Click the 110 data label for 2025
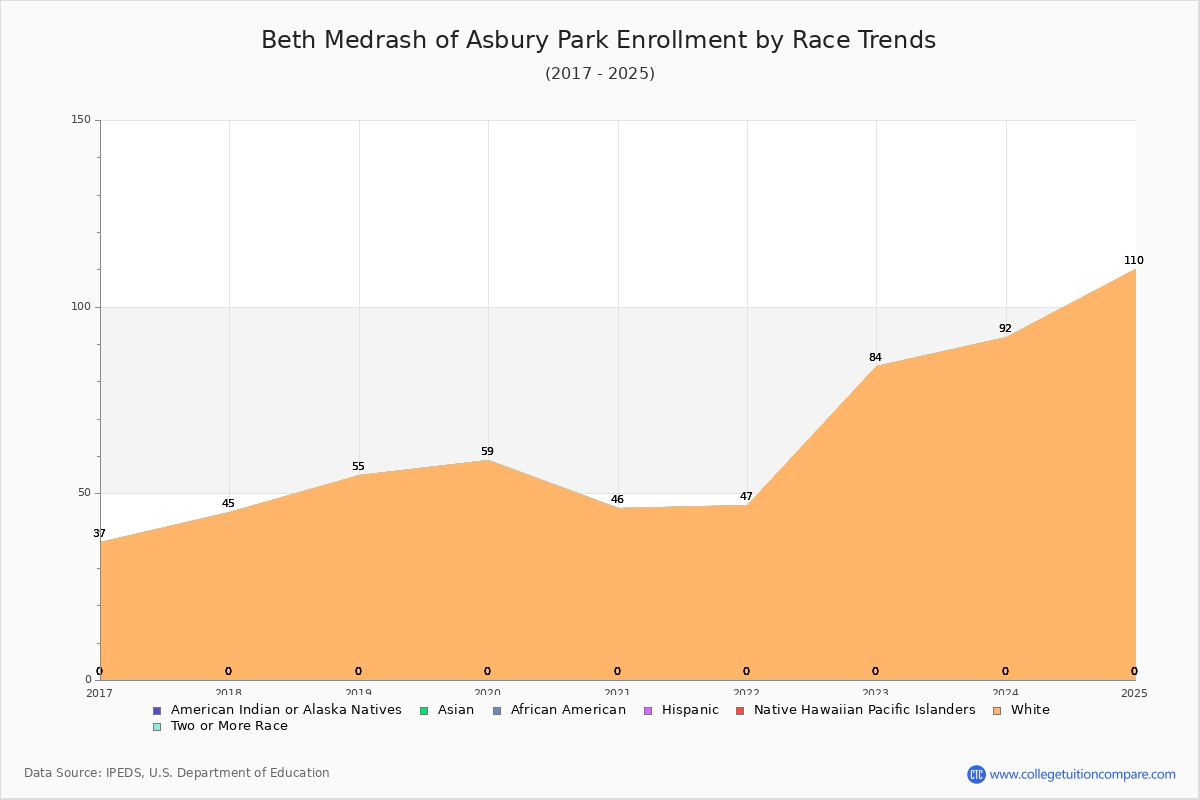The width and height of the screenshot is (1200, 800). pyautogui.click(x=1133, y=261)
